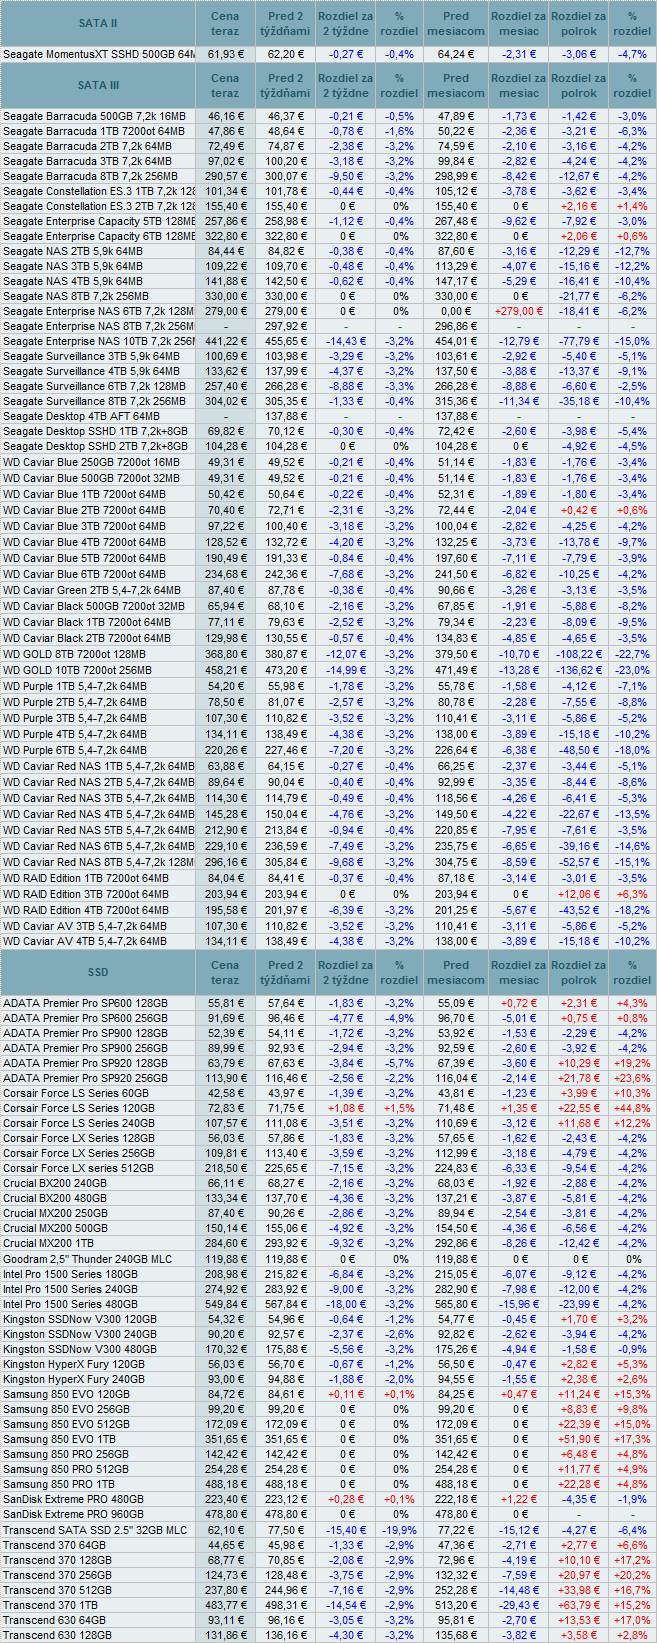Click WD Purple 1TB 5,4-7,2k 64MB
The height and width of the screenshot is (1643, 657).
pos(74,686)
